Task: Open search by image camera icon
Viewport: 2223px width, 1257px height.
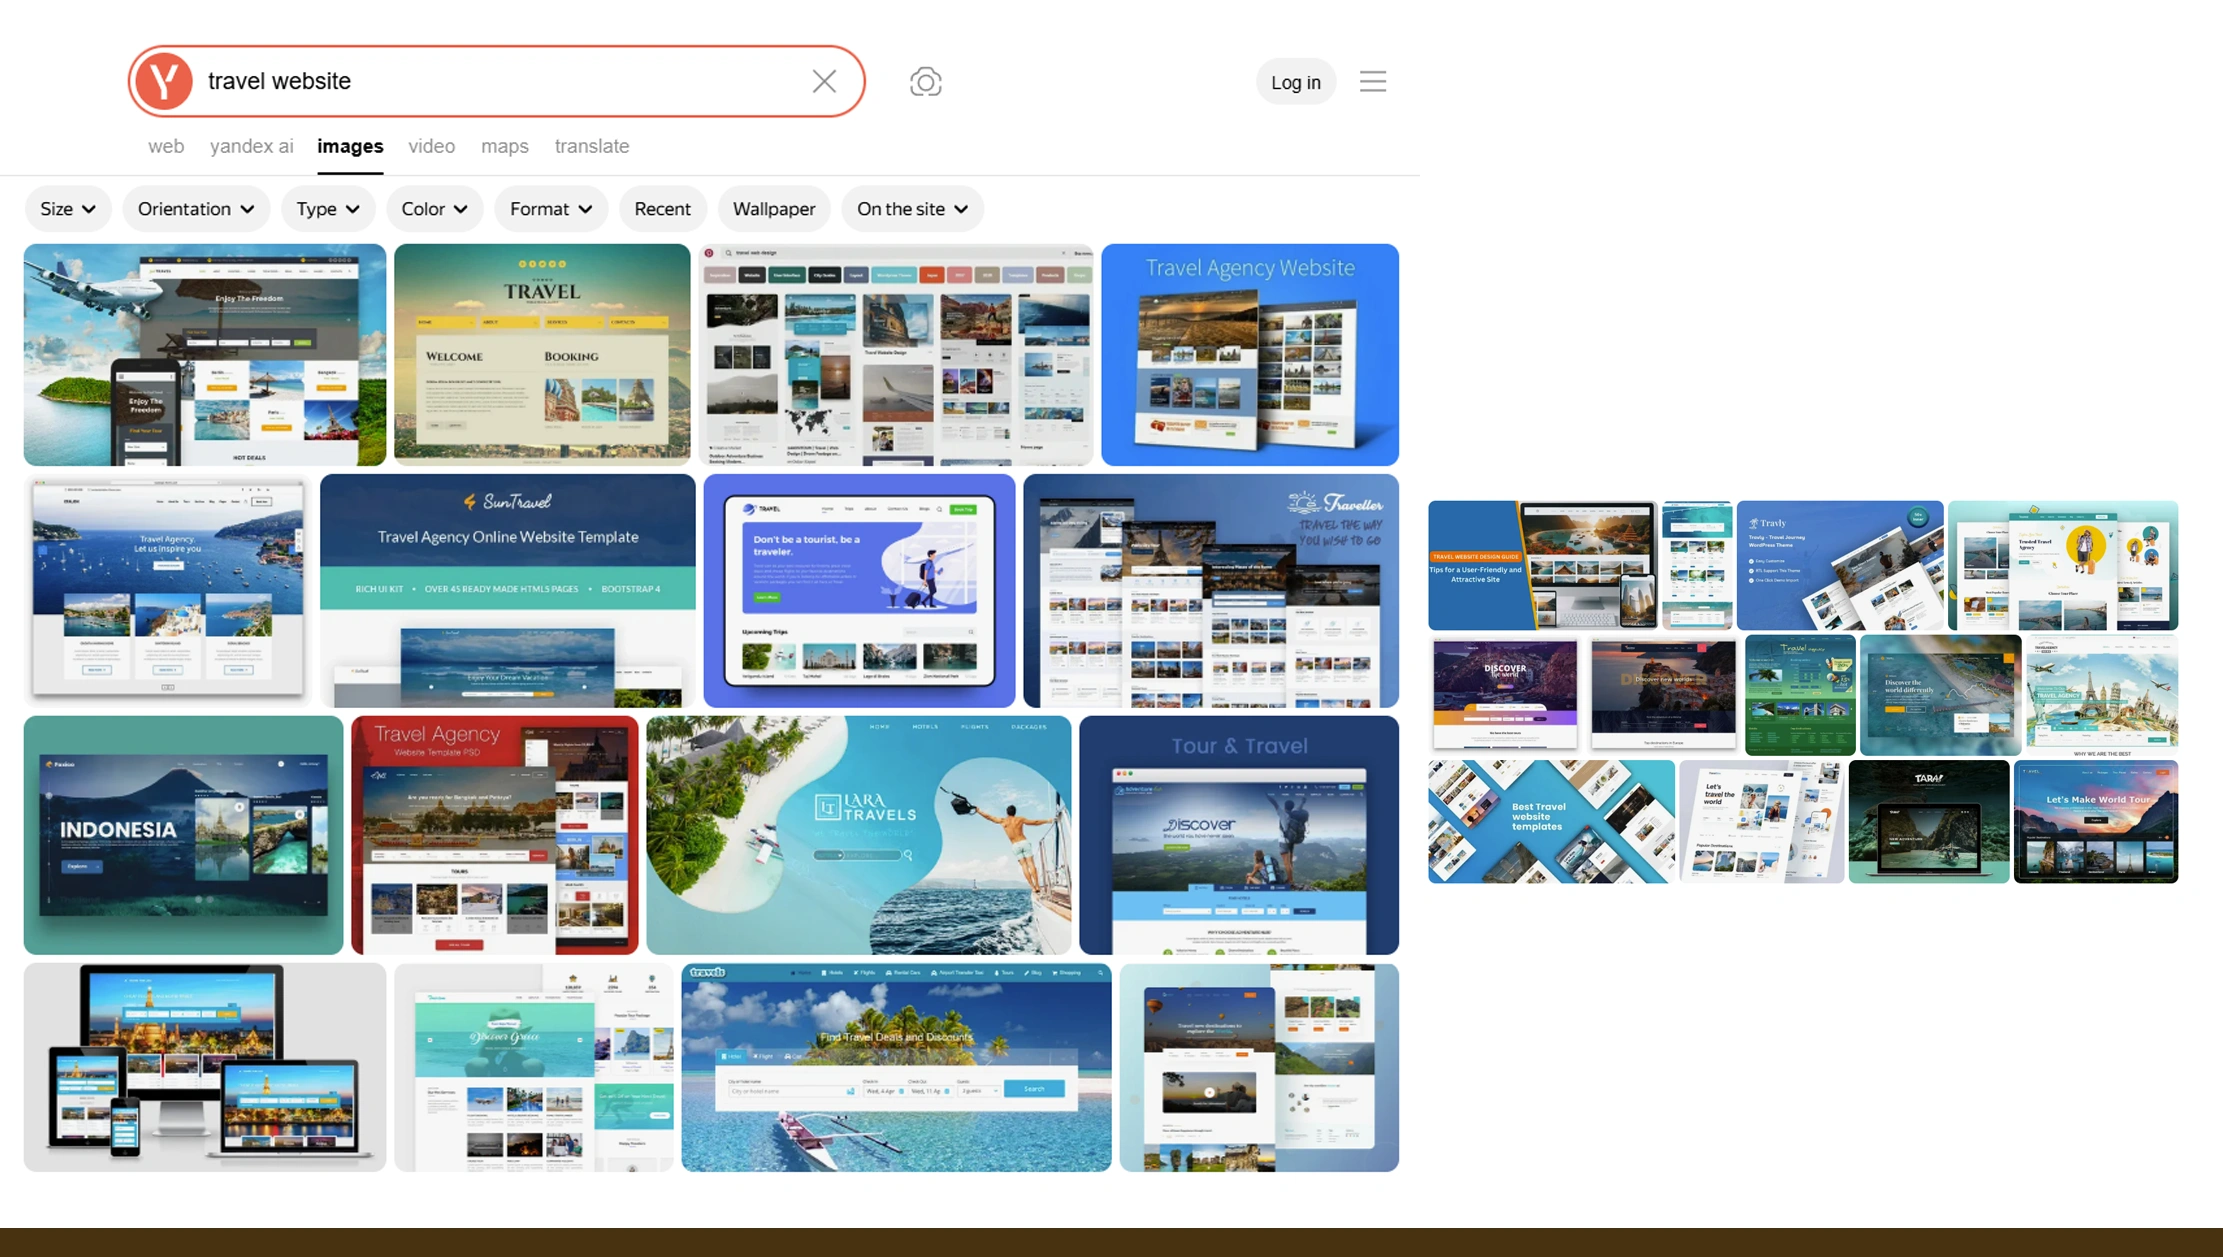Action: [925, 82]
